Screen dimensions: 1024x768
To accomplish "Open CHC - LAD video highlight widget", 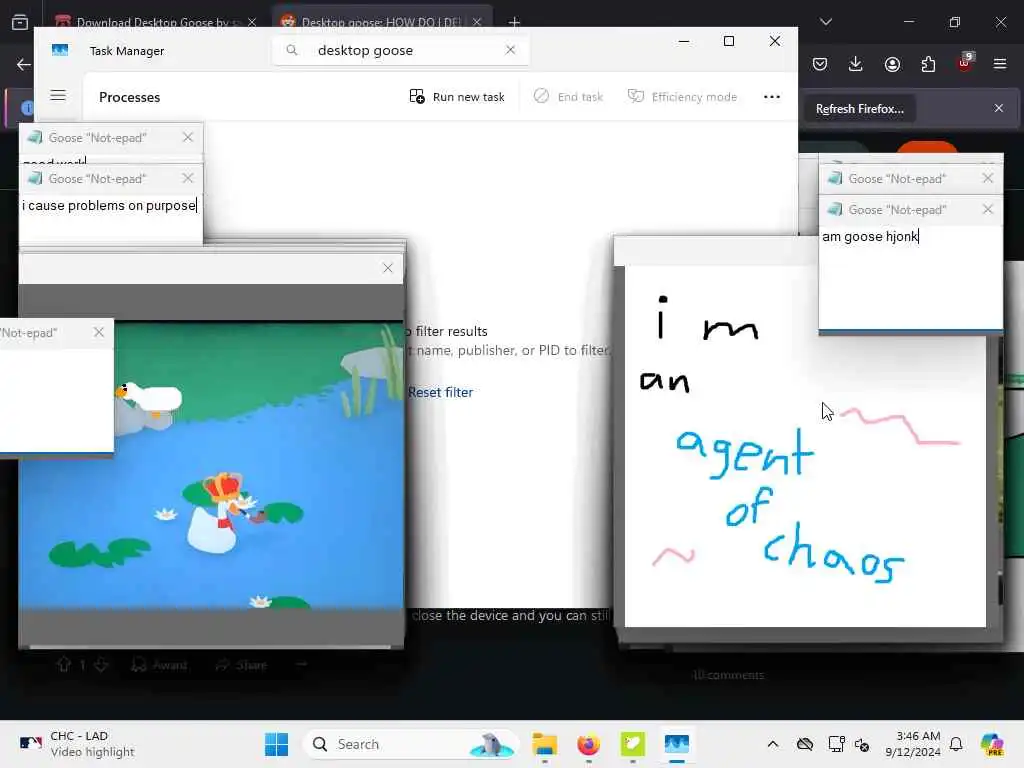I will pos(77,744).
